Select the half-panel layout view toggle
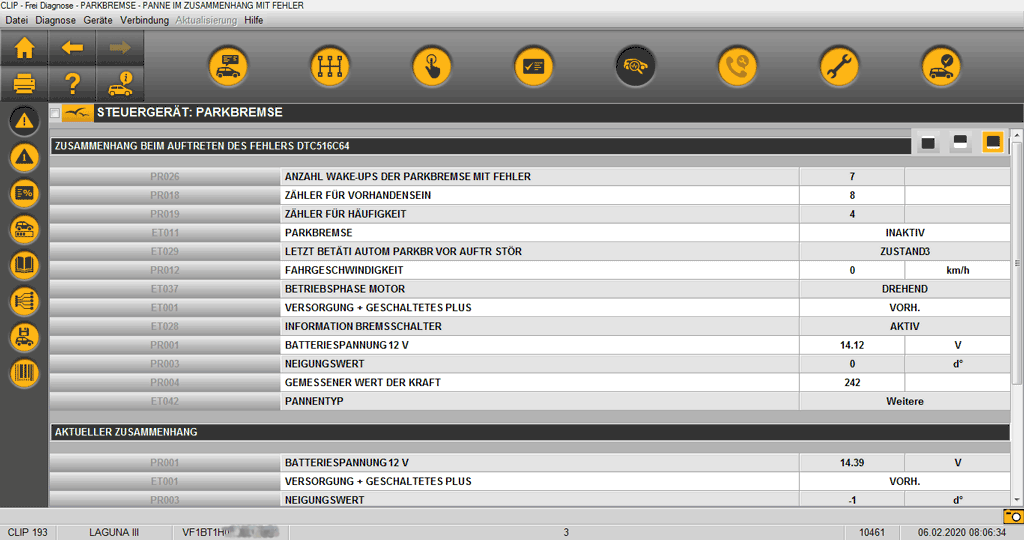Screen dimensions: 1024x540 tap(959, 144)
